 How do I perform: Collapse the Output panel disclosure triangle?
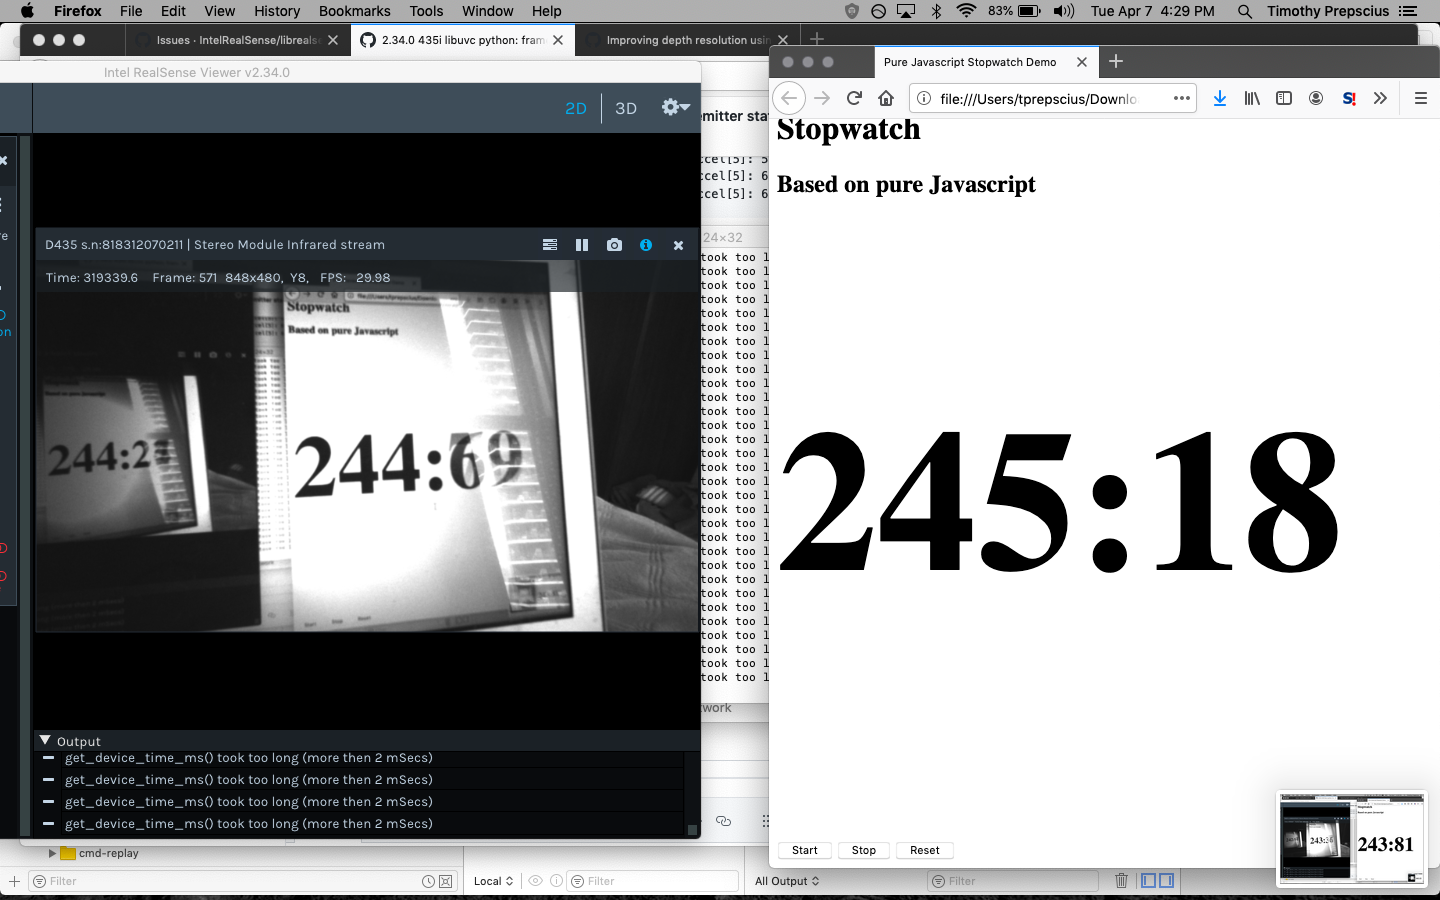click(x=44, y=740)
